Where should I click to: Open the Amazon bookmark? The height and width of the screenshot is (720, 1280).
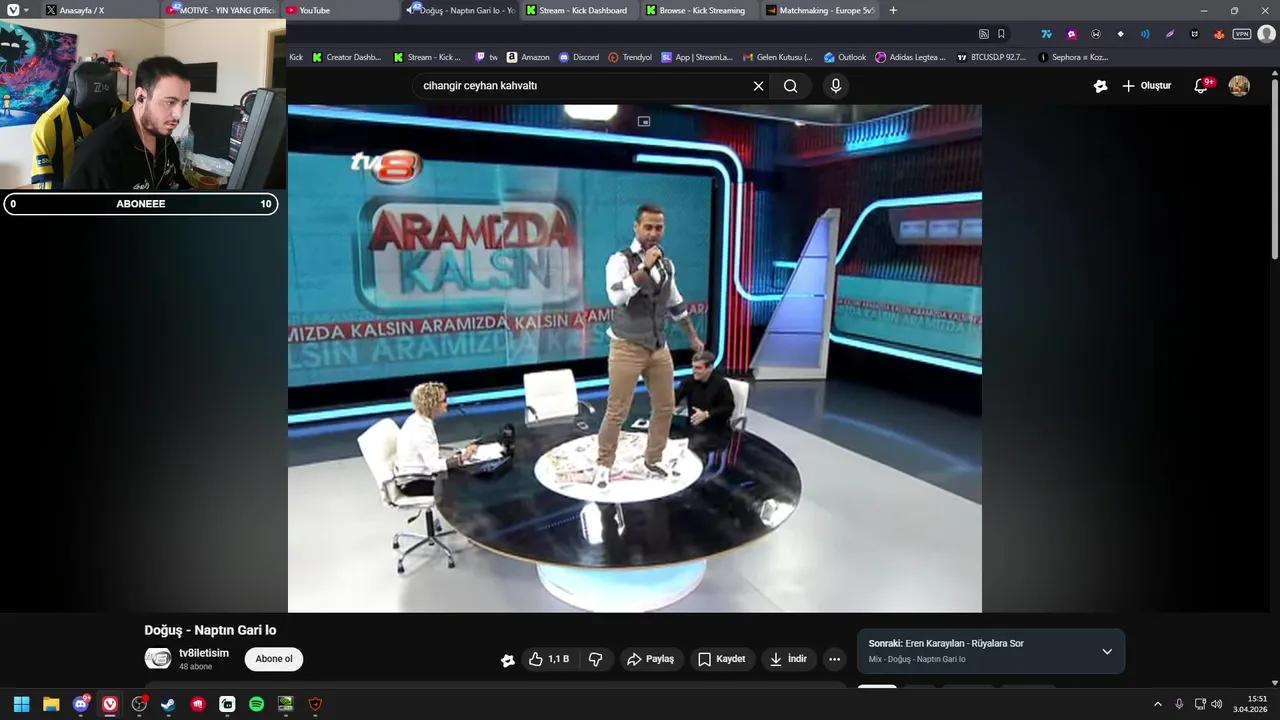(528, 57)
